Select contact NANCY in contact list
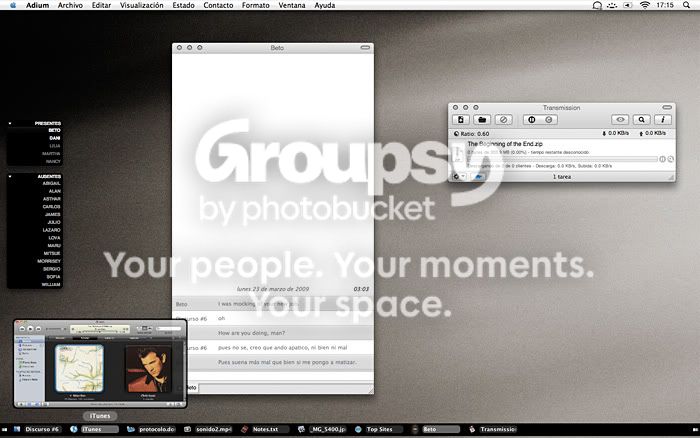This screenshot has height=438, width=700. point(53,161)
